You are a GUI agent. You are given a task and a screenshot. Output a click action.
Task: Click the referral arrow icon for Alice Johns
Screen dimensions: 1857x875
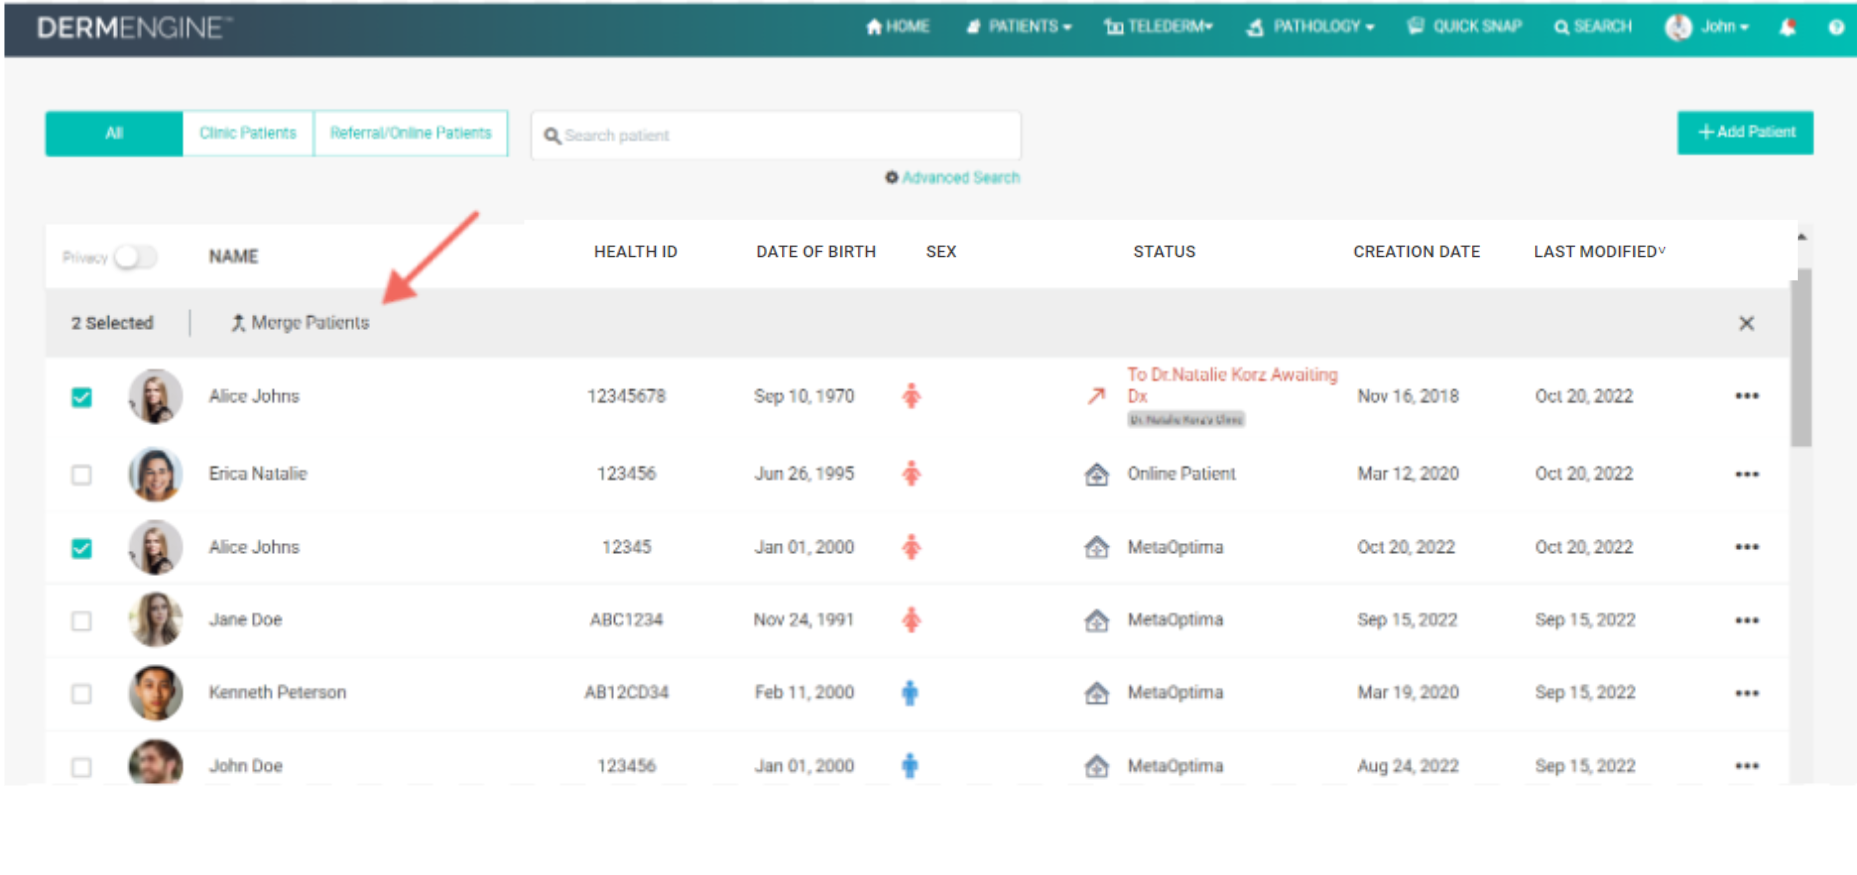click(x=1097, y=396)
